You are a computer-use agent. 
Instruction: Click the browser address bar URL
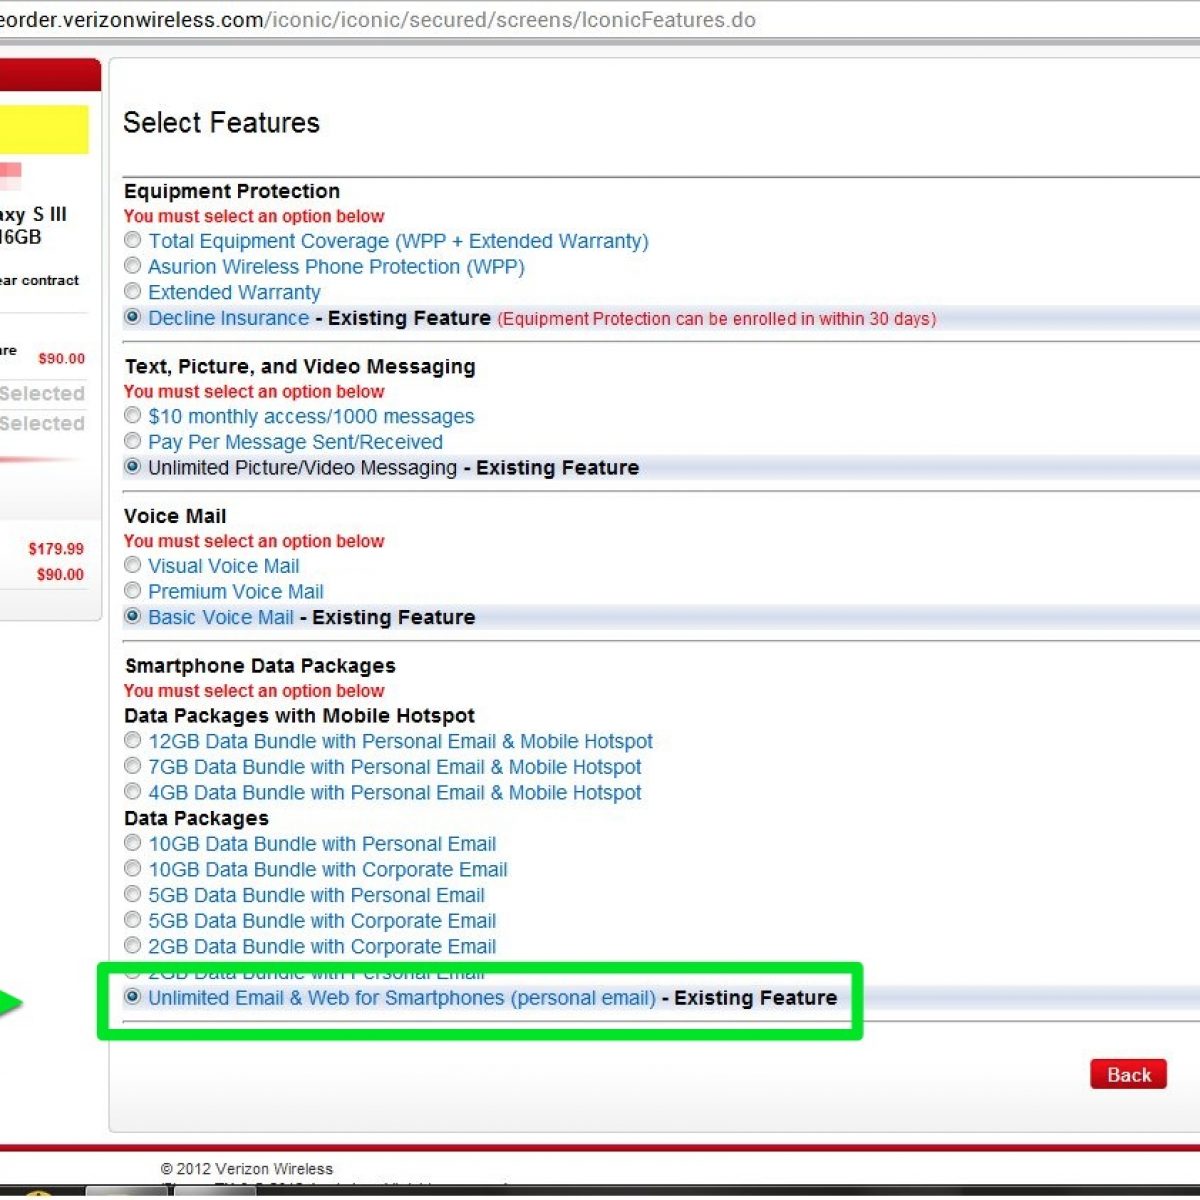click(x=378, y=20)
